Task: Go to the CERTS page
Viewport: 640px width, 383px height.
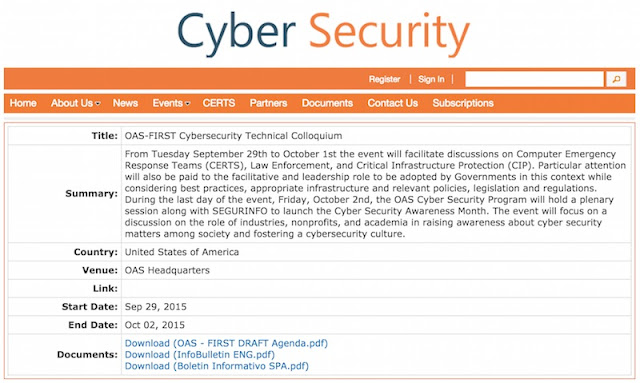Action: [219, 103]
